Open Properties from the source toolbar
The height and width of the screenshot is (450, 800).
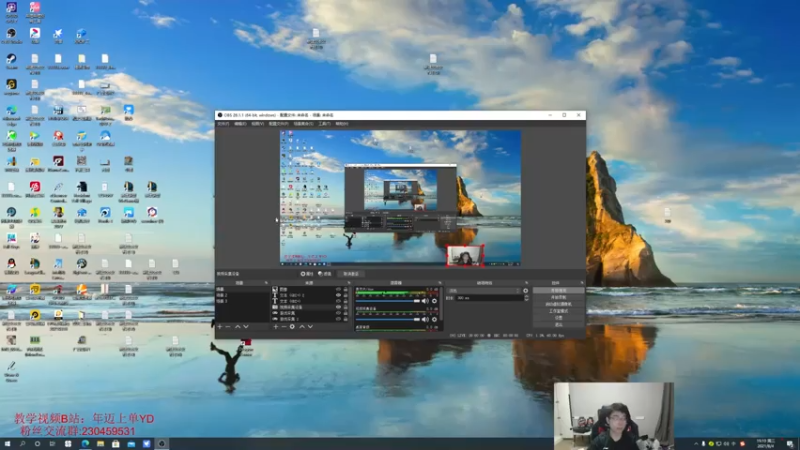coord(307,274)
